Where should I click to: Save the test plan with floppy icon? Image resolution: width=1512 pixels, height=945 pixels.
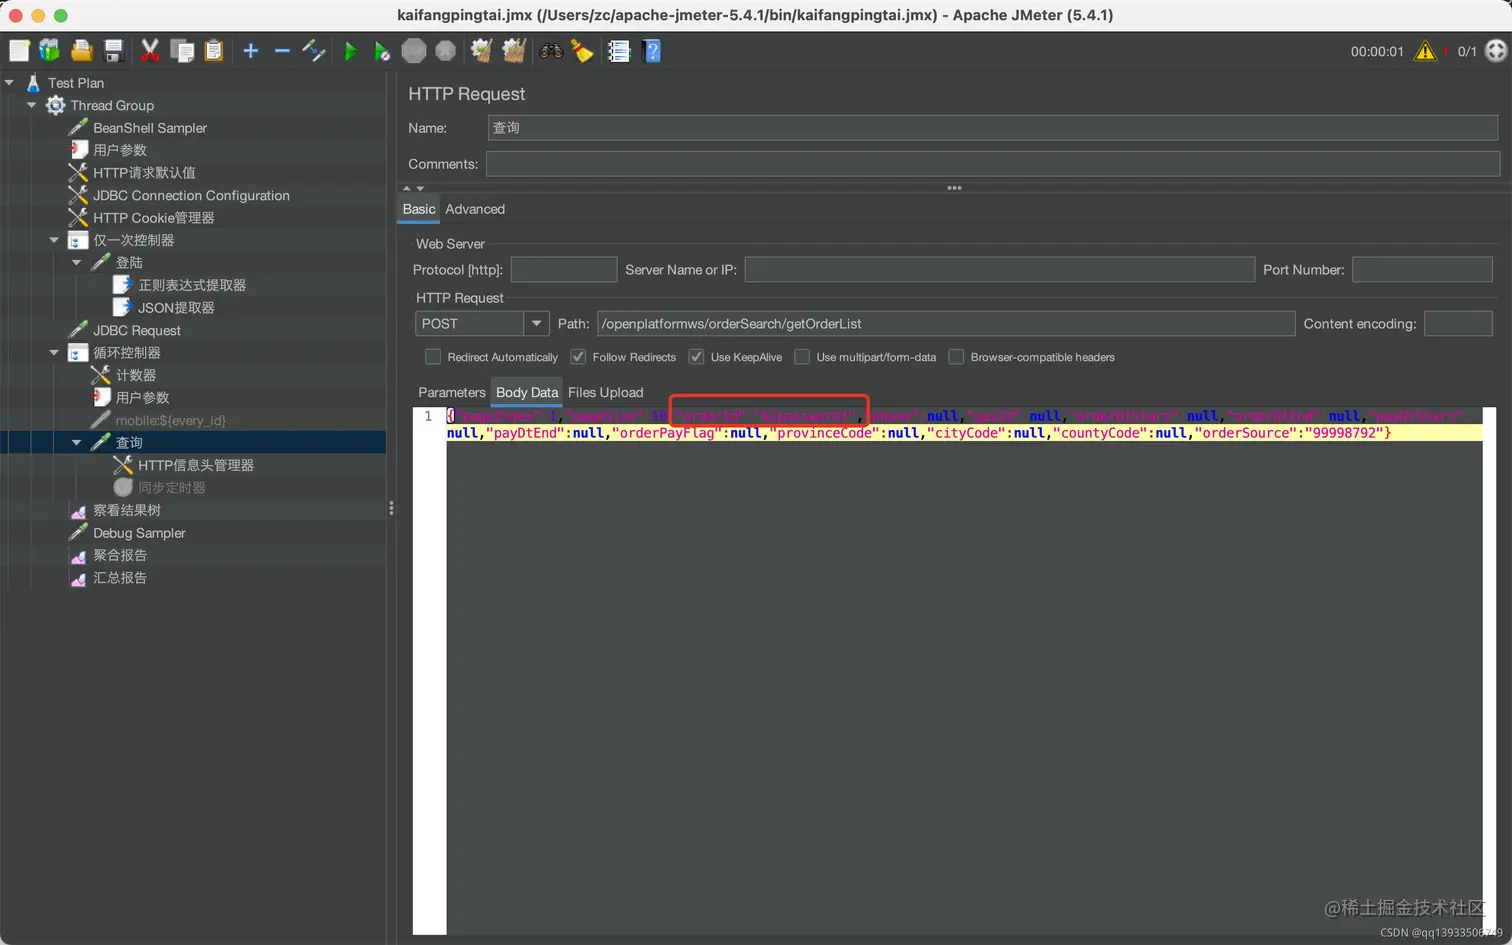point(114,51)
